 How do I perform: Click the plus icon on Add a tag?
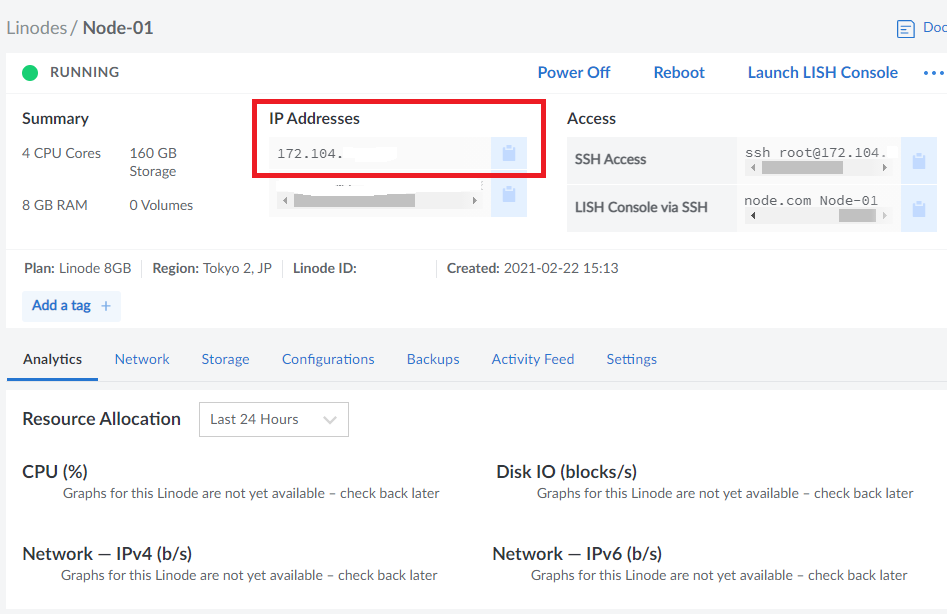(x=106, y=306)
